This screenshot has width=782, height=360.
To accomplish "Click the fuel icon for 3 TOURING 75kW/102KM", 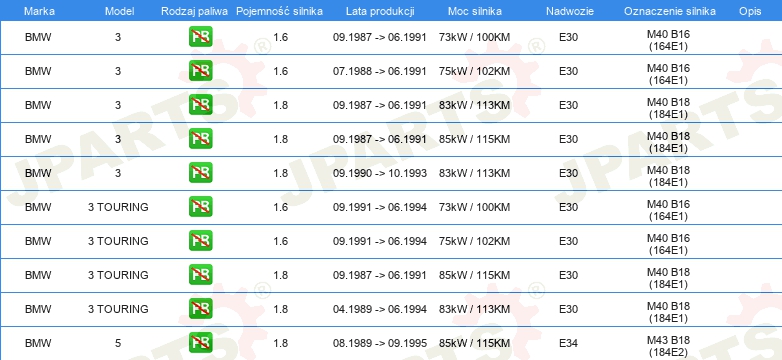I will tap(200, 240).
